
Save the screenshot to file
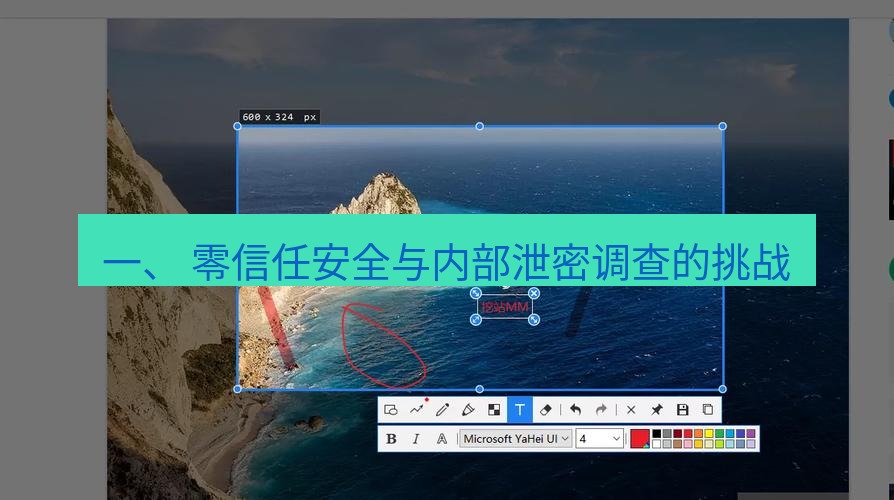tap(682, 409)
